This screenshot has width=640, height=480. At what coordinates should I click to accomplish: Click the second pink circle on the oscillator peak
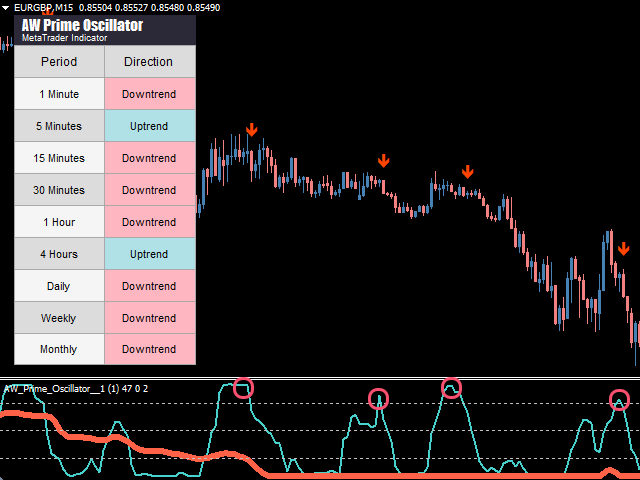378,399
